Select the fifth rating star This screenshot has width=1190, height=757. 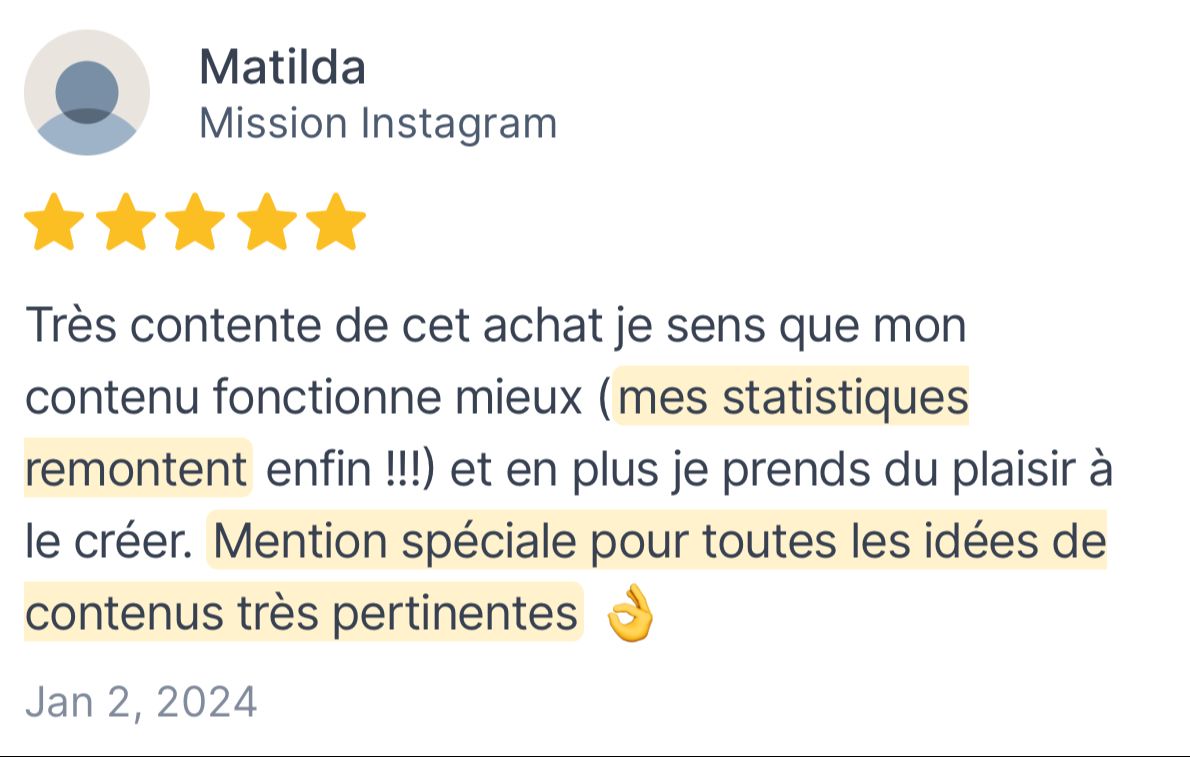(336, 221)
